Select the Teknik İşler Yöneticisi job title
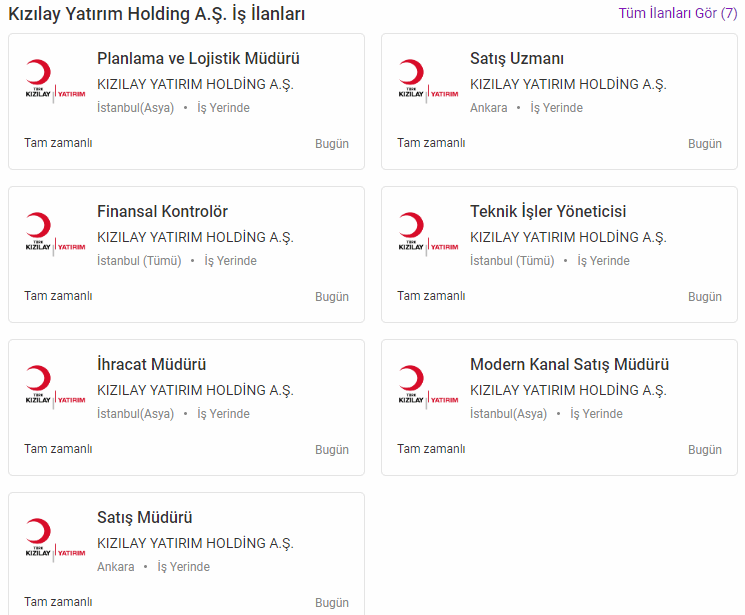 coord(548,212)
